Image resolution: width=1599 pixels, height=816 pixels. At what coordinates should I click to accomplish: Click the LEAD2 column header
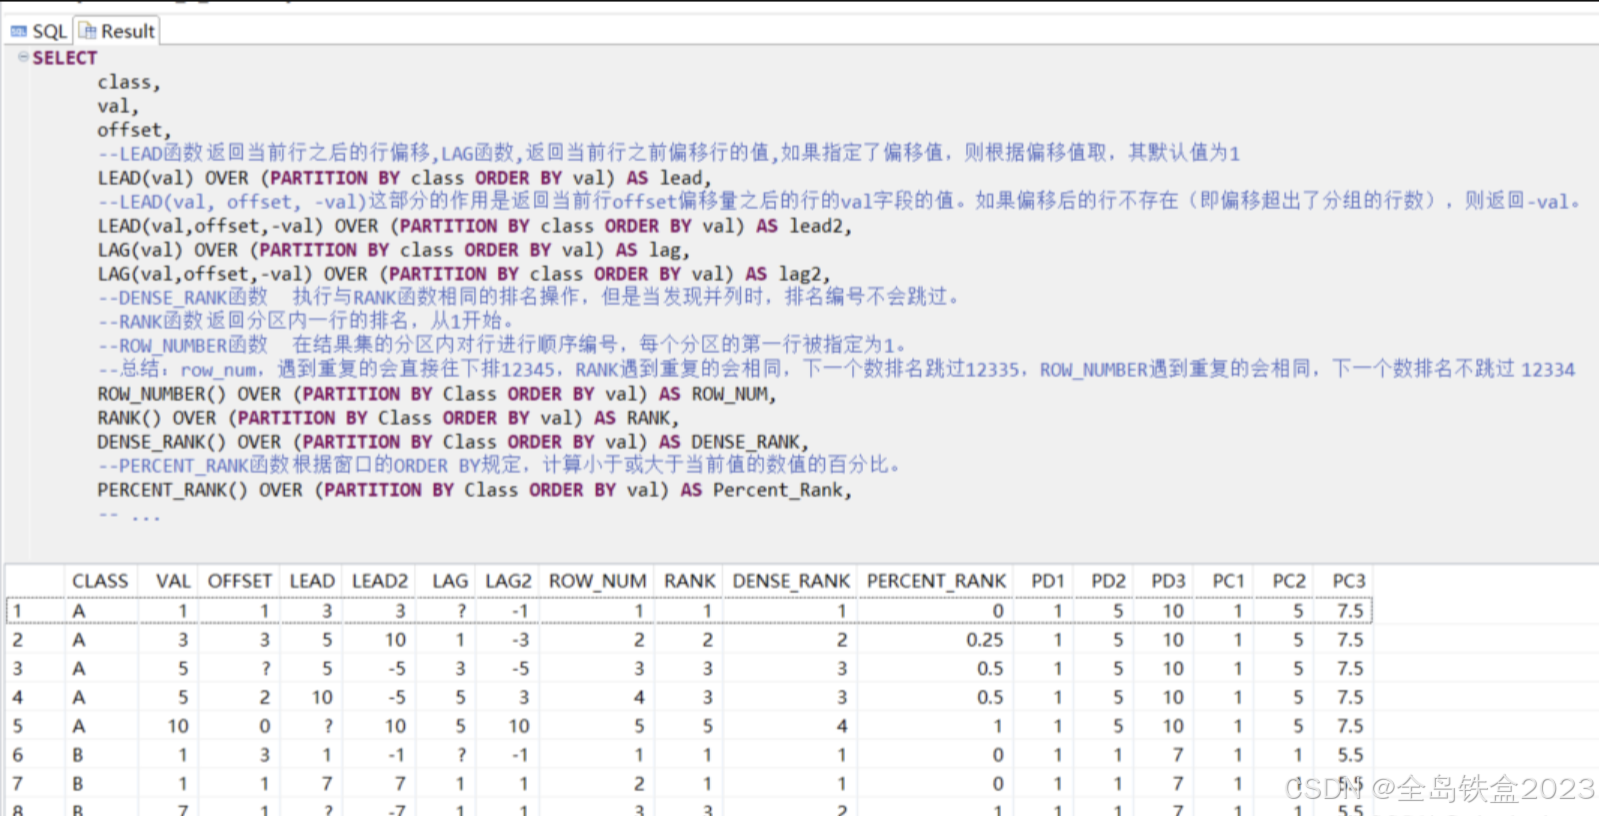380,581
